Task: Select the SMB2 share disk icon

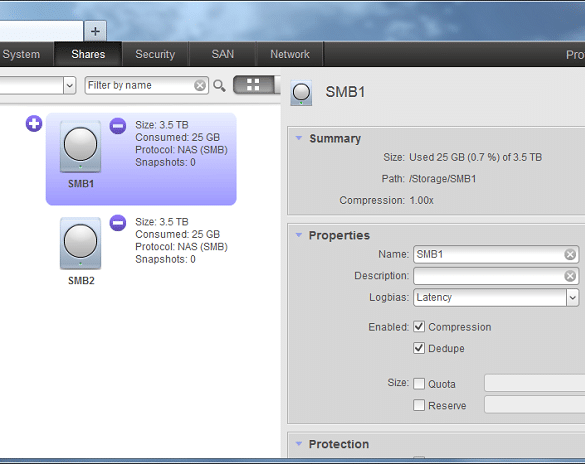Action: coord(81,243)
